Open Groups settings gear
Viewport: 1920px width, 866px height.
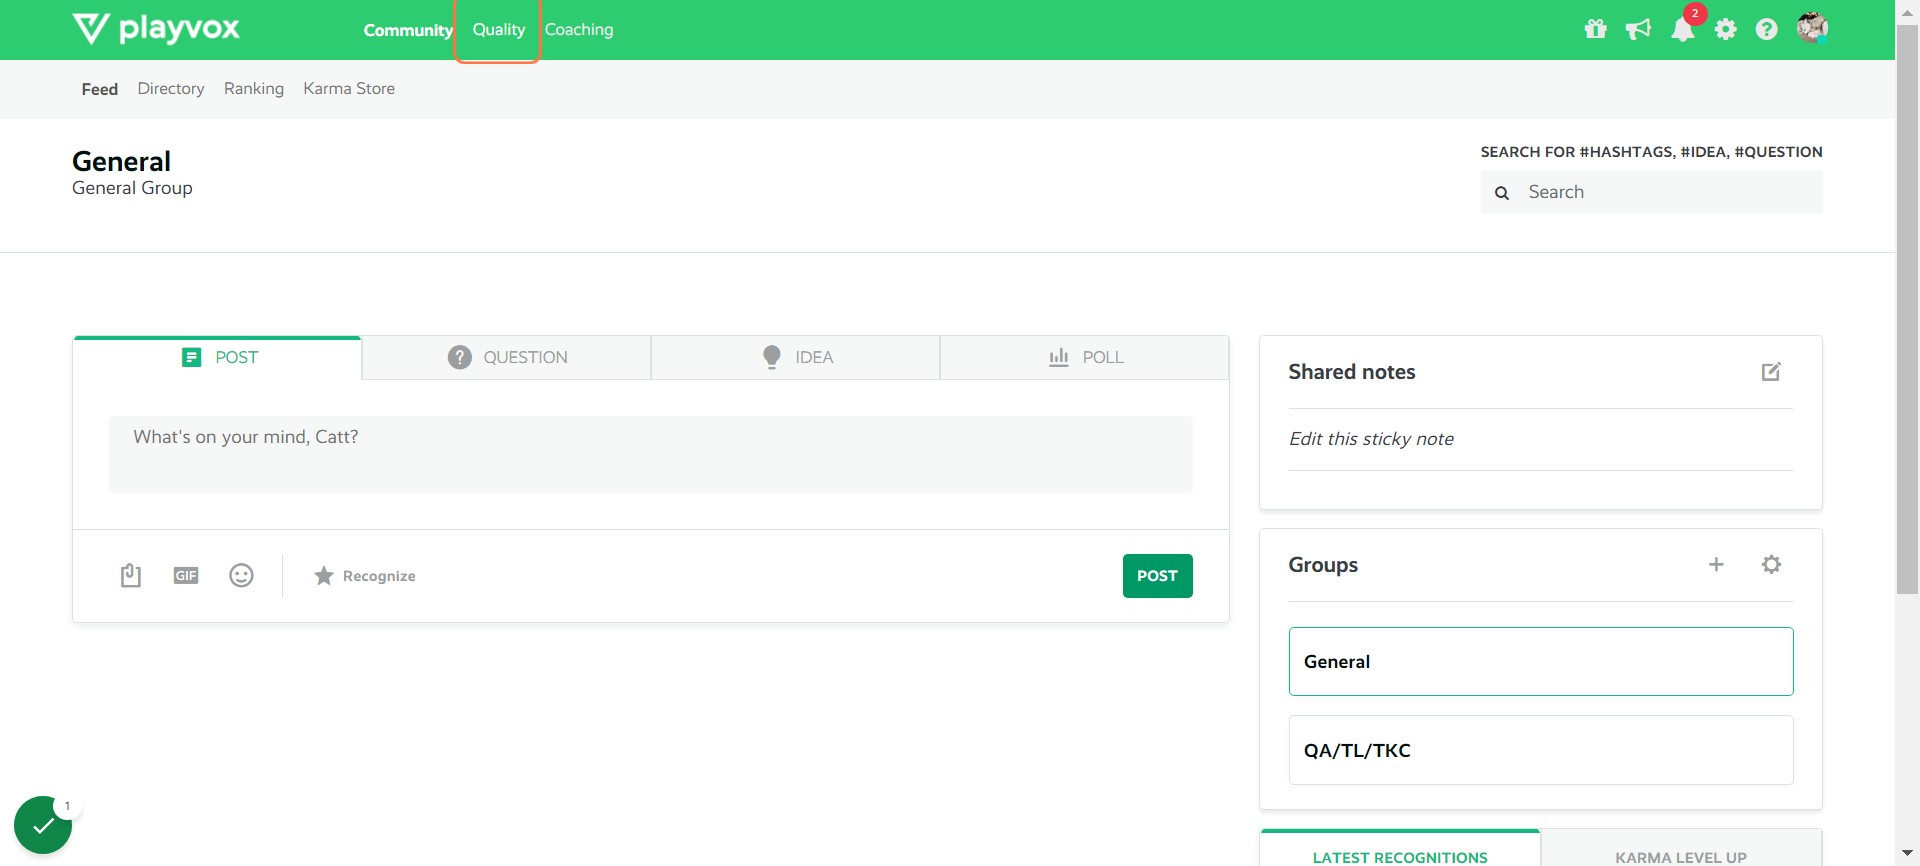1771,565
